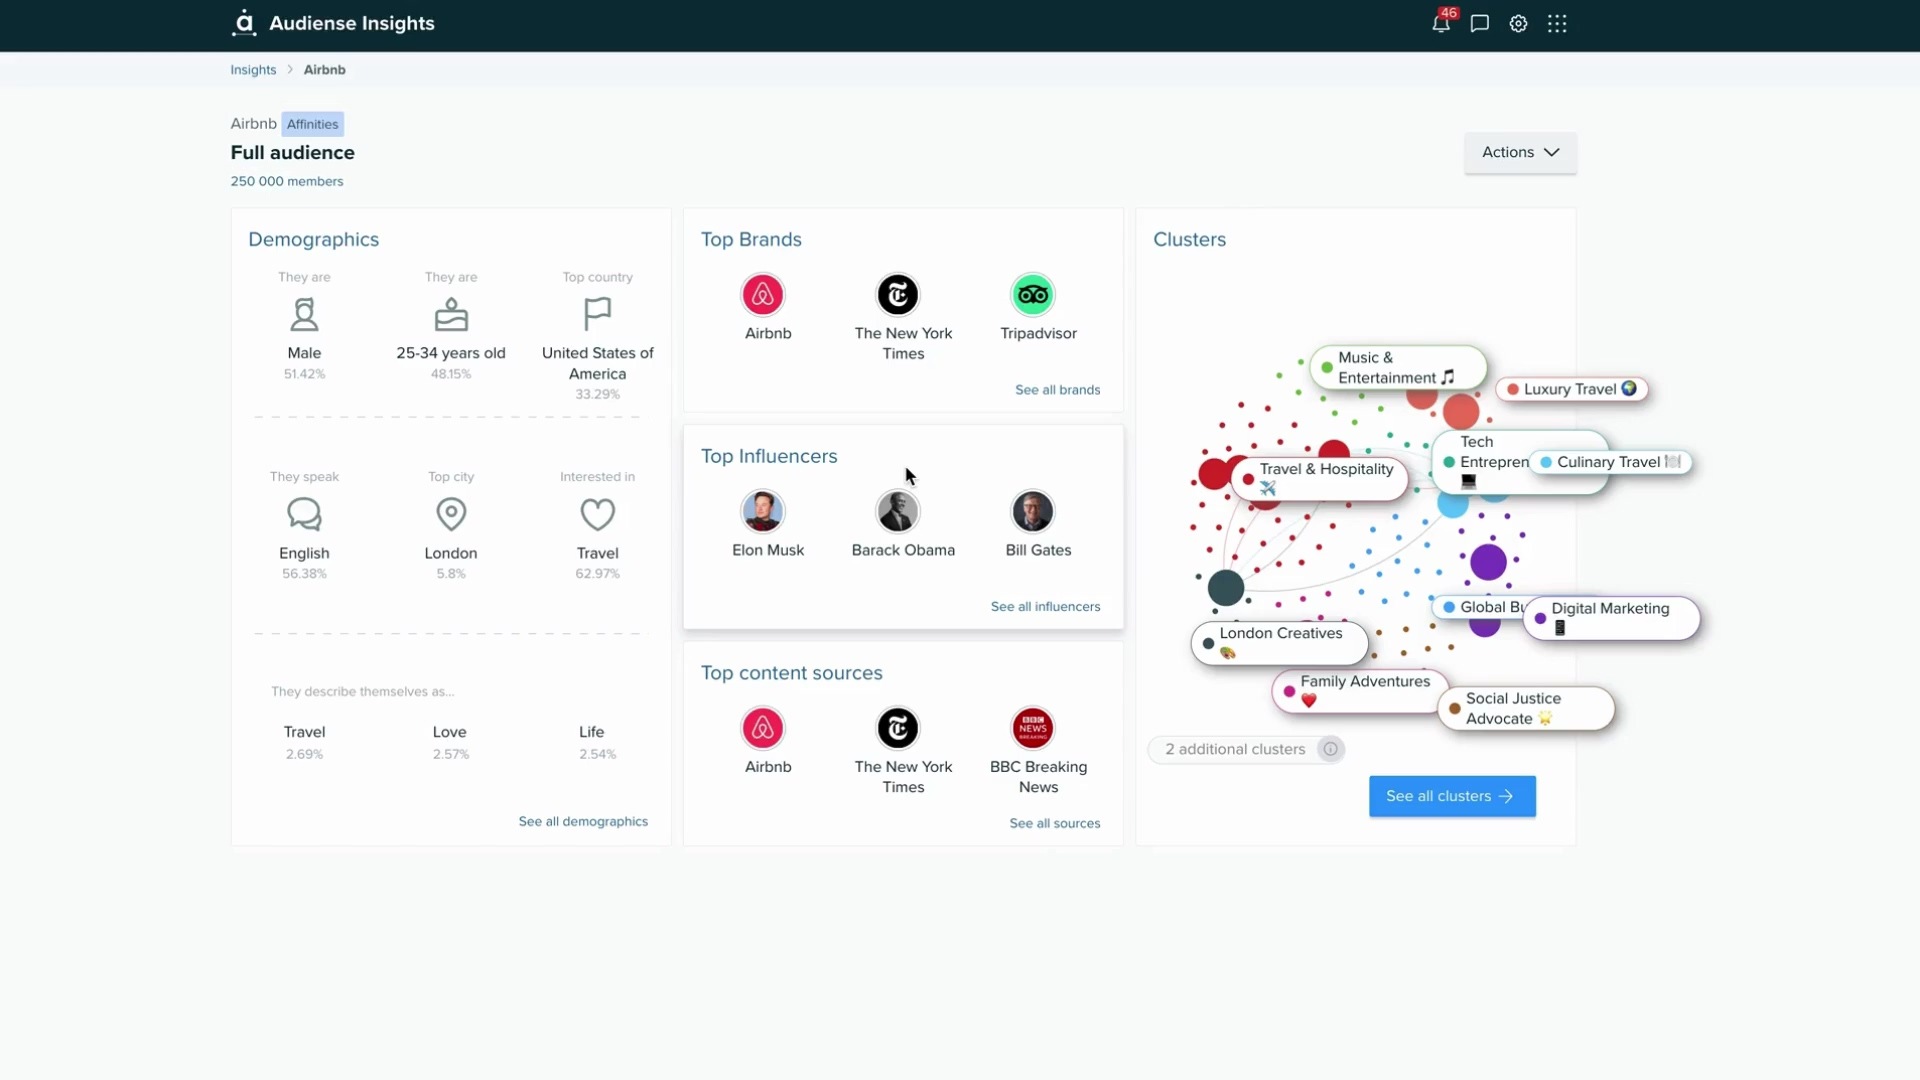Viewport: 1920px width, 1080px height.
Task: Select the Digital Marketing cluster label
Action: tap(1610, 617)
